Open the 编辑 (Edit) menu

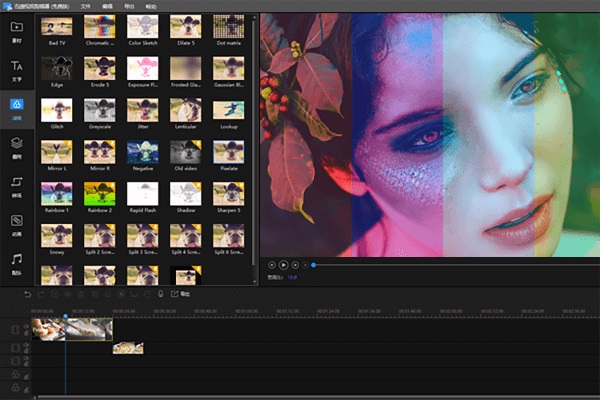tap(108, 6)
